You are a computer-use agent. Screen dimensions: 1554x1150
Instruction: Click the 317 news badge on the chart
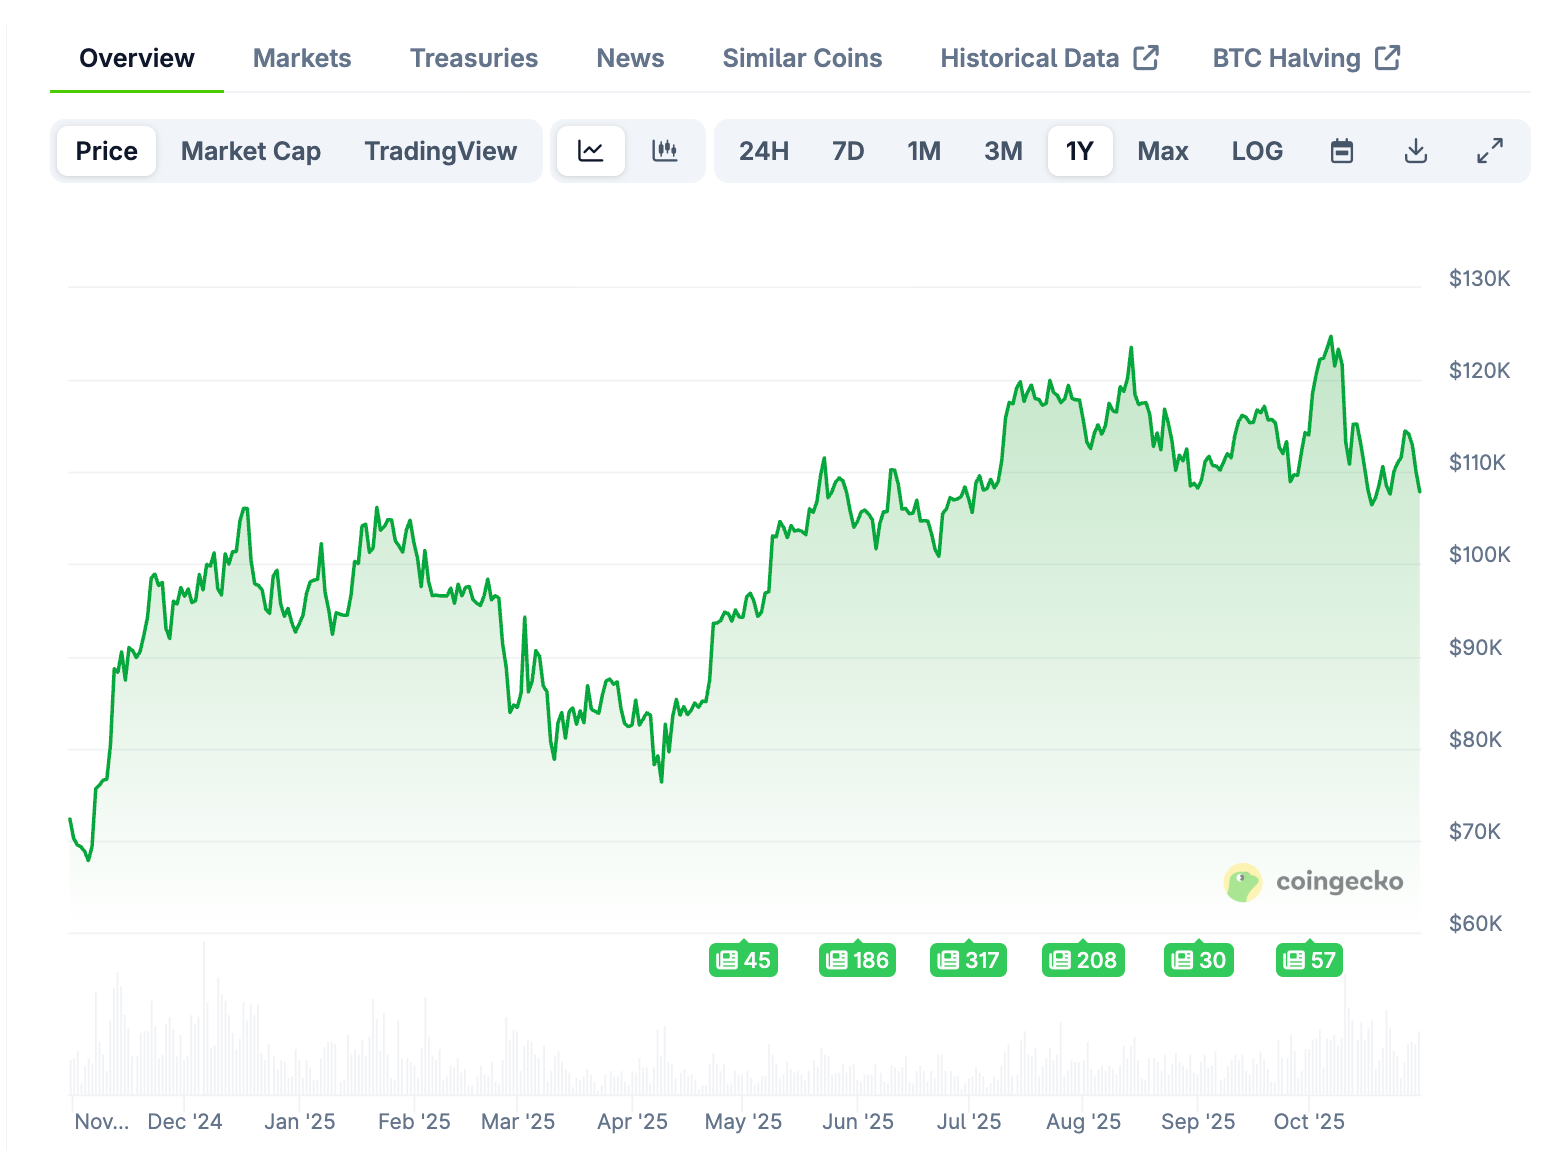(x=967, y=959)
